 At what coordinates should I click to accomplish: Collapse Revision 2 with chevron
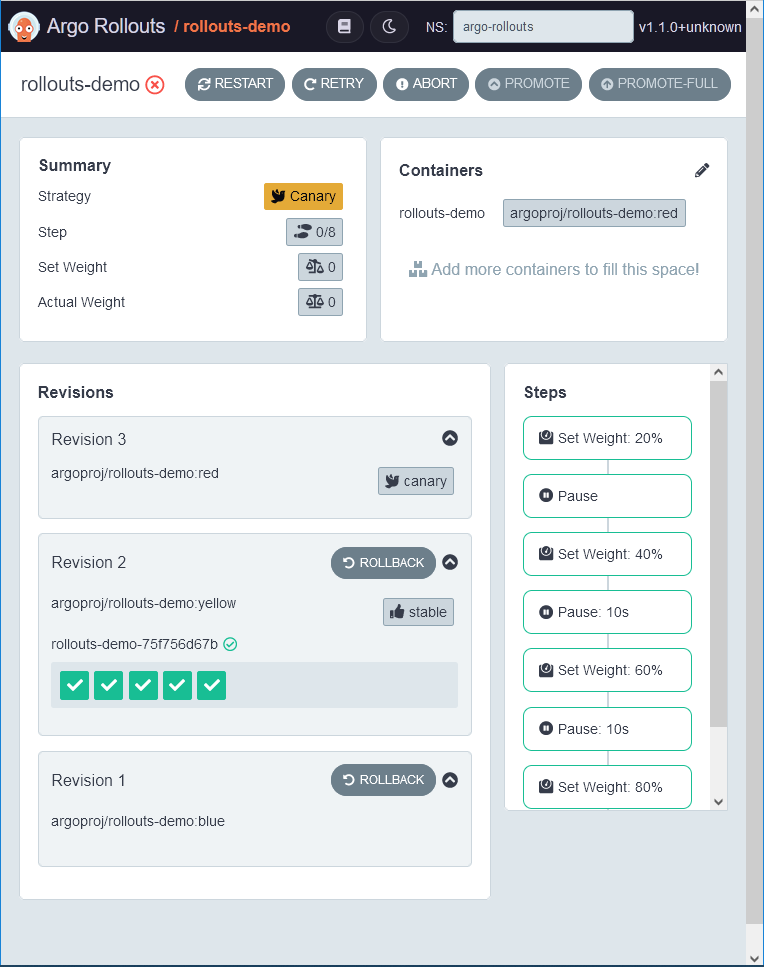pos(450,562)
